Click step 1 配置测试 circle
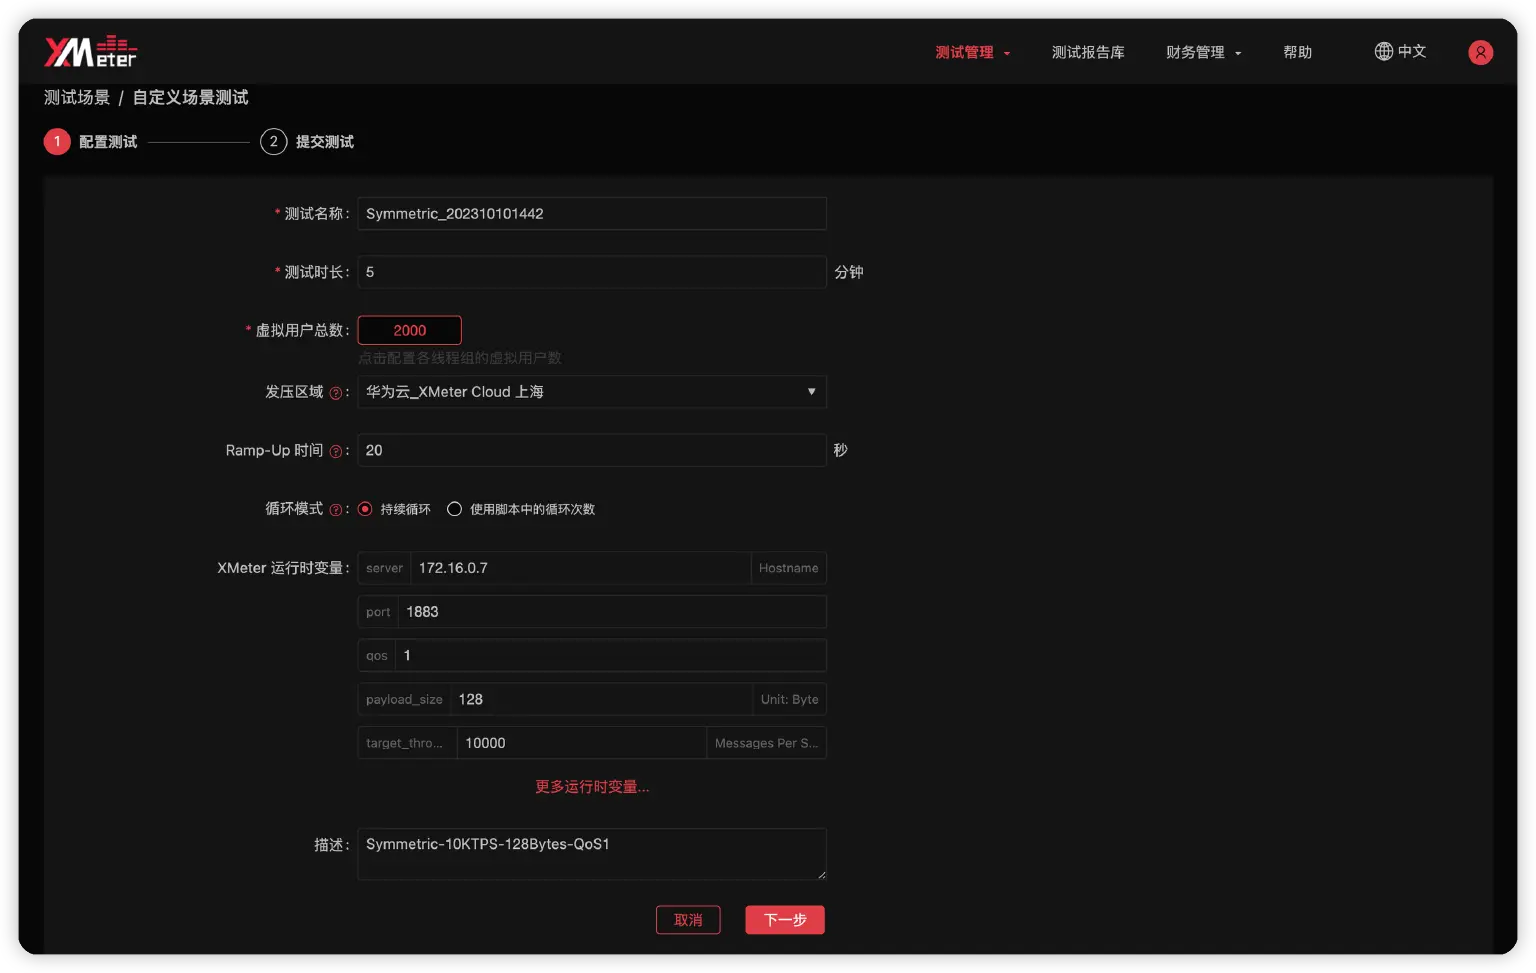 [57, 142]
